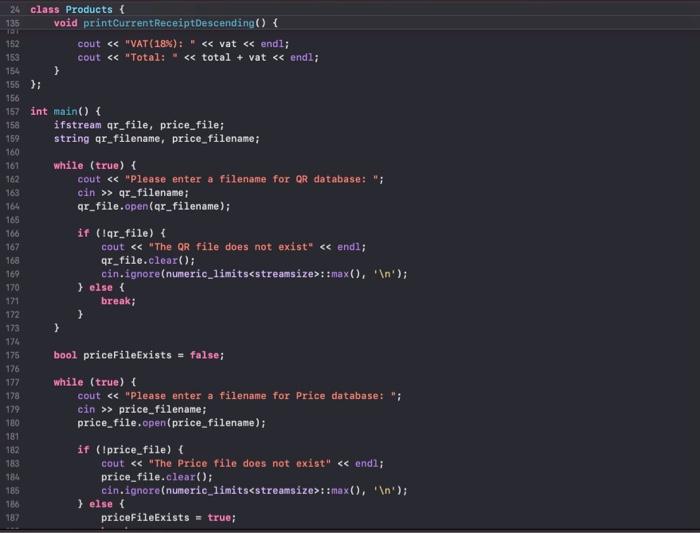Image resolution: width=700 pixels, height=533 pixels.
Task: Click the closing "};" on line 155
Action: (x=36, y=84)
